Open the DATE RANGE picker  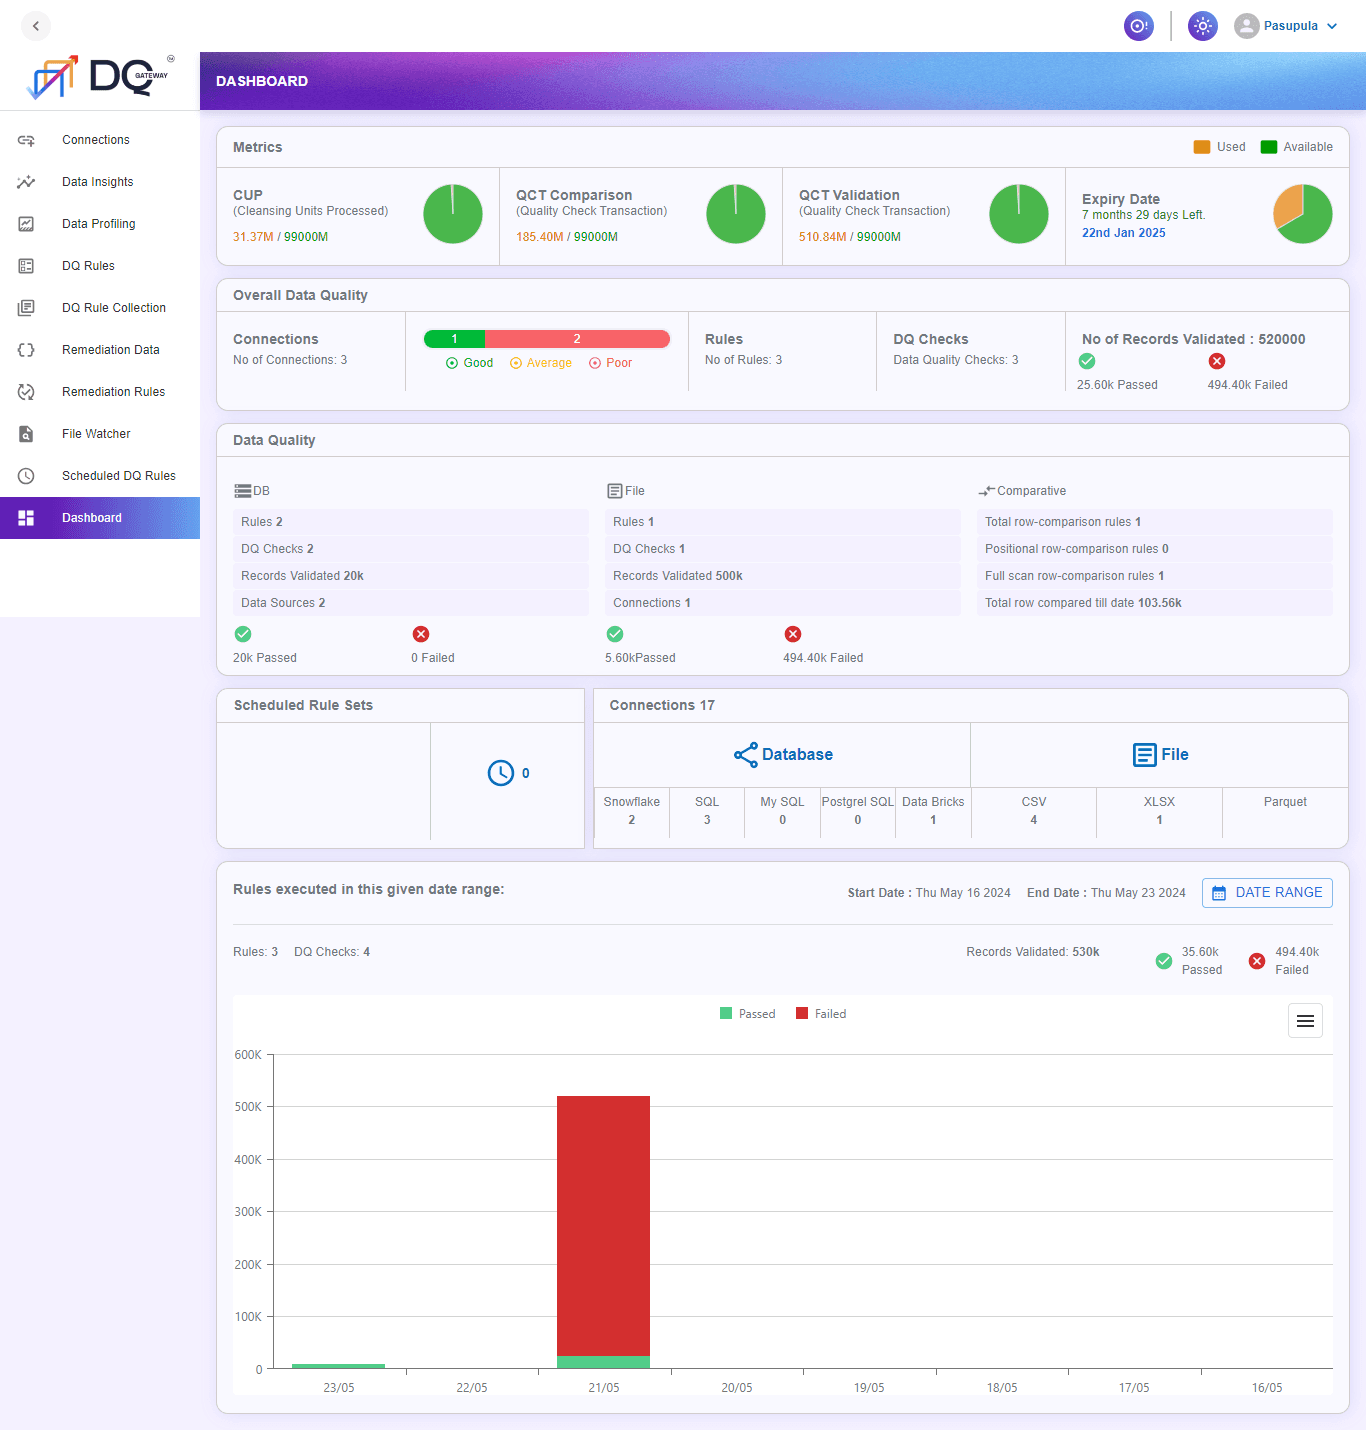pos(1267,893)
